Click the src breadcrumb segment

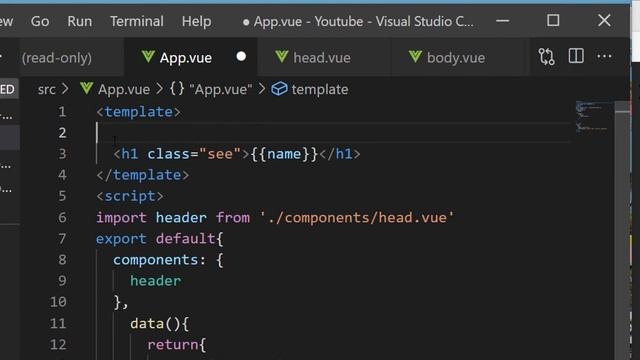point(47,89)
